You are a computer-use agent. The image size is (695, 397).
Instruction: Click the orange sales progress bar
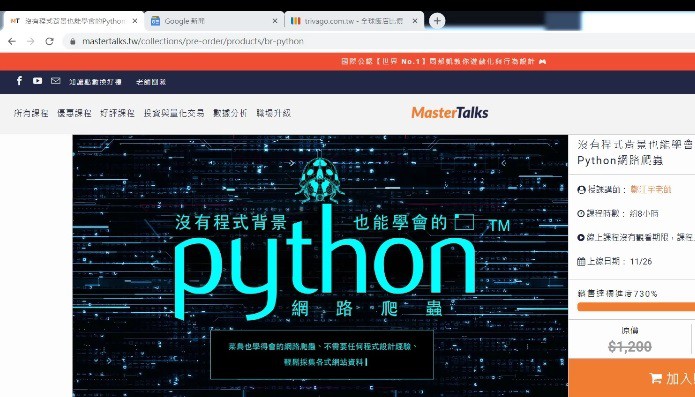pyautogui.click(x=636, y=307)
